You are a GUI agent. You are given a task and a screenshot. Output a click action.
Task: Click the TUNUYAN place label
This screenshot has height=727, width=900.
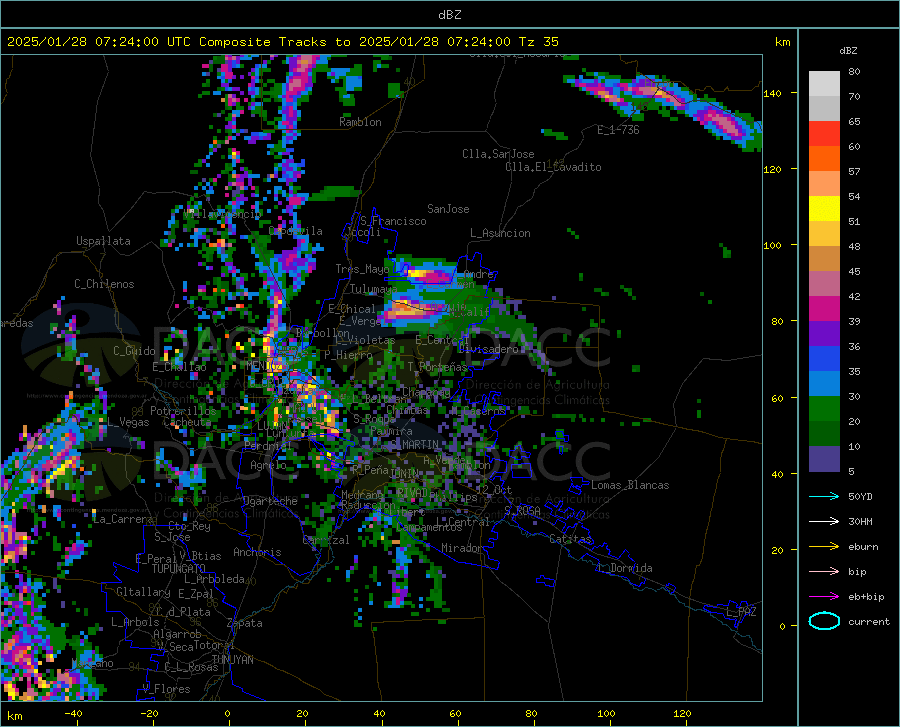point(232,660)
